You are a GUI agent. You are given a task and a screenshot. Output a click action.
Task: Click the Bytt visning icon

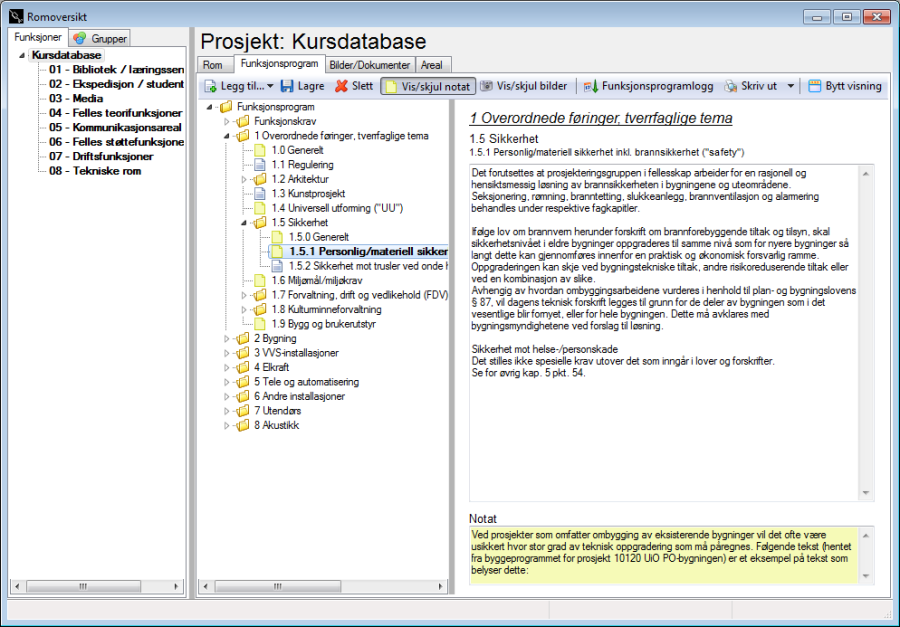point(814,86)
